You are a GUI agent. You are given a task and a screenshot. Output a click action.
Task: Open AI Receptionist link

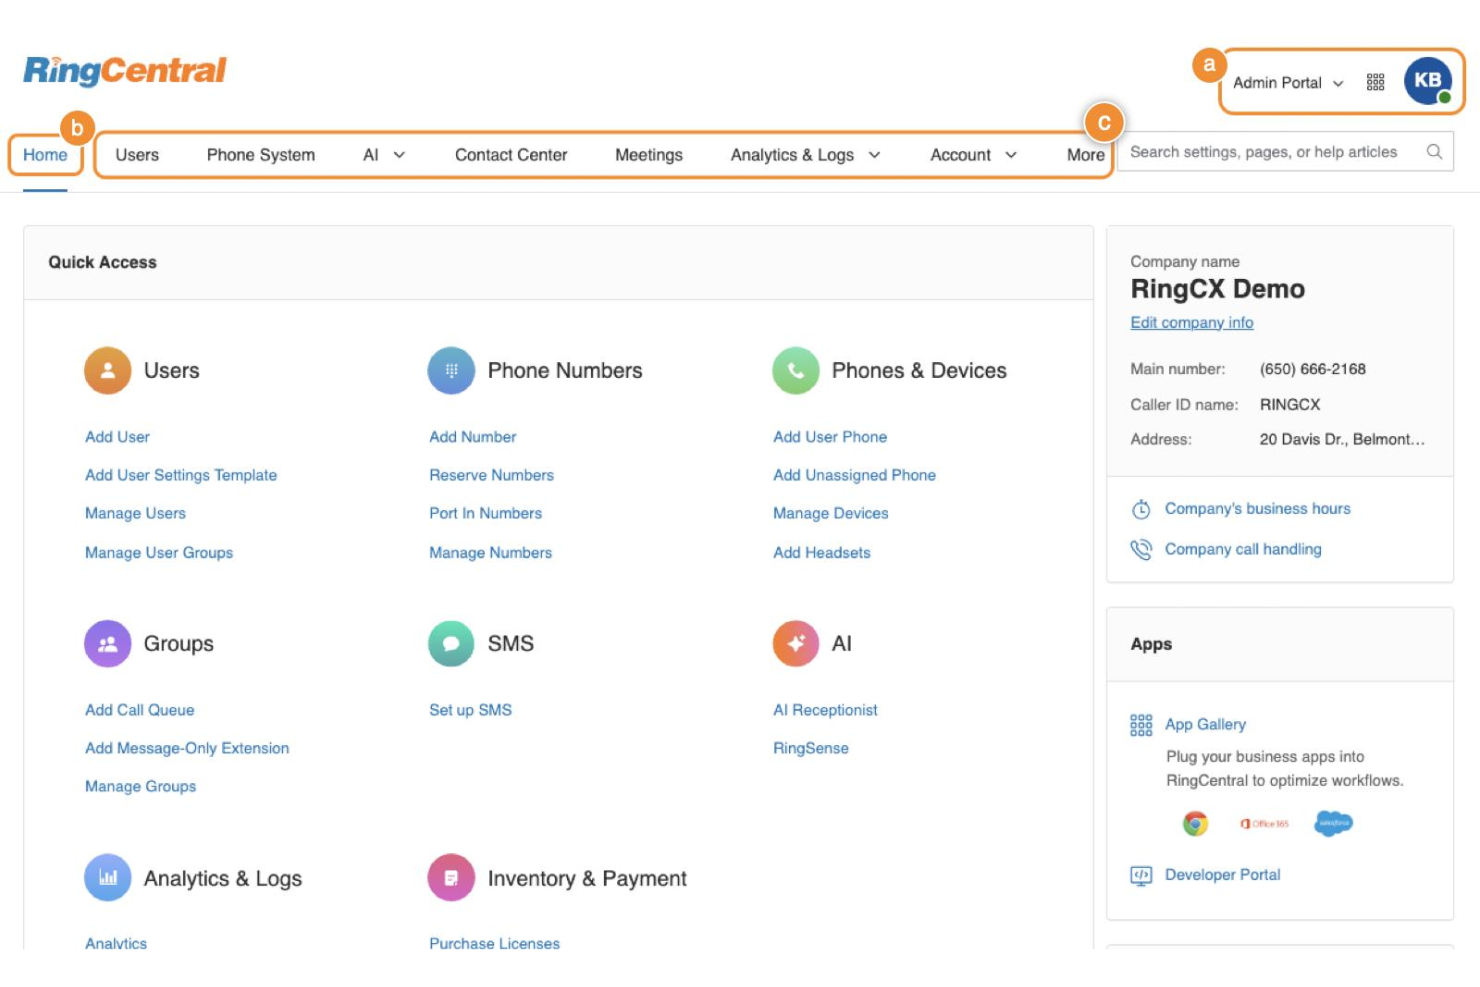(825, 710)
